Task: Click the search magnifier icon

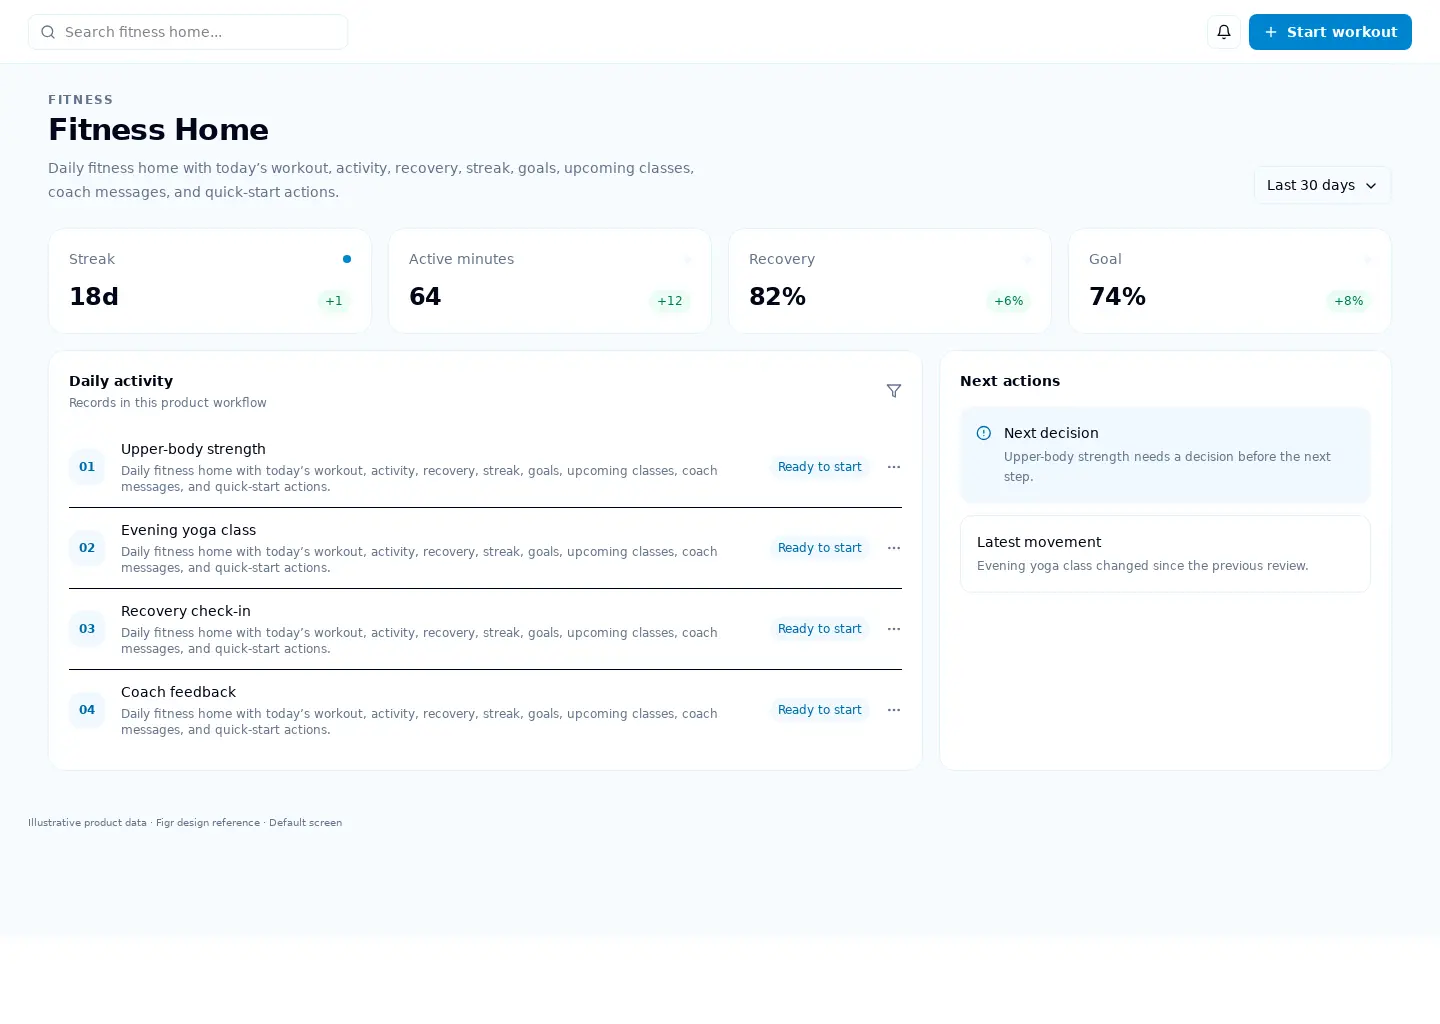Action: (48, 32)
